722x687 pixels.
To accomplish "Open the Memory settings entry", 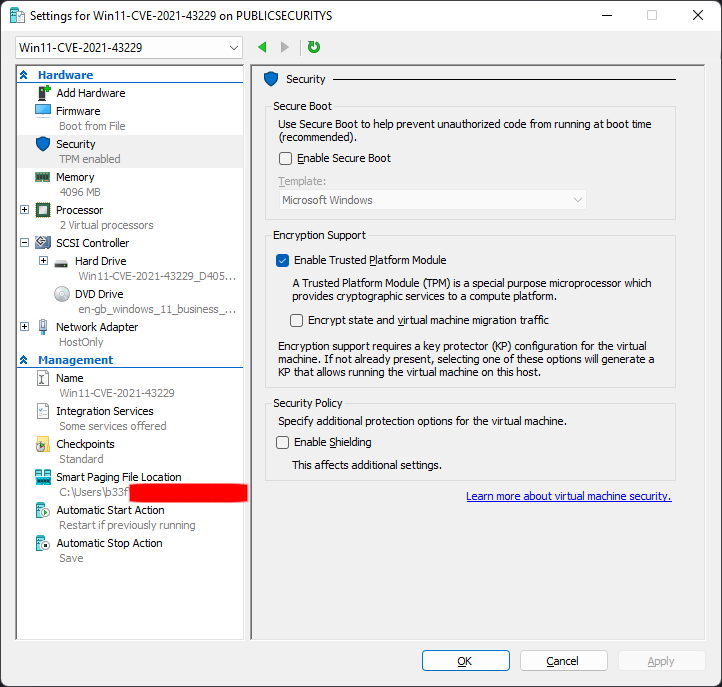I will pos(75,177).
